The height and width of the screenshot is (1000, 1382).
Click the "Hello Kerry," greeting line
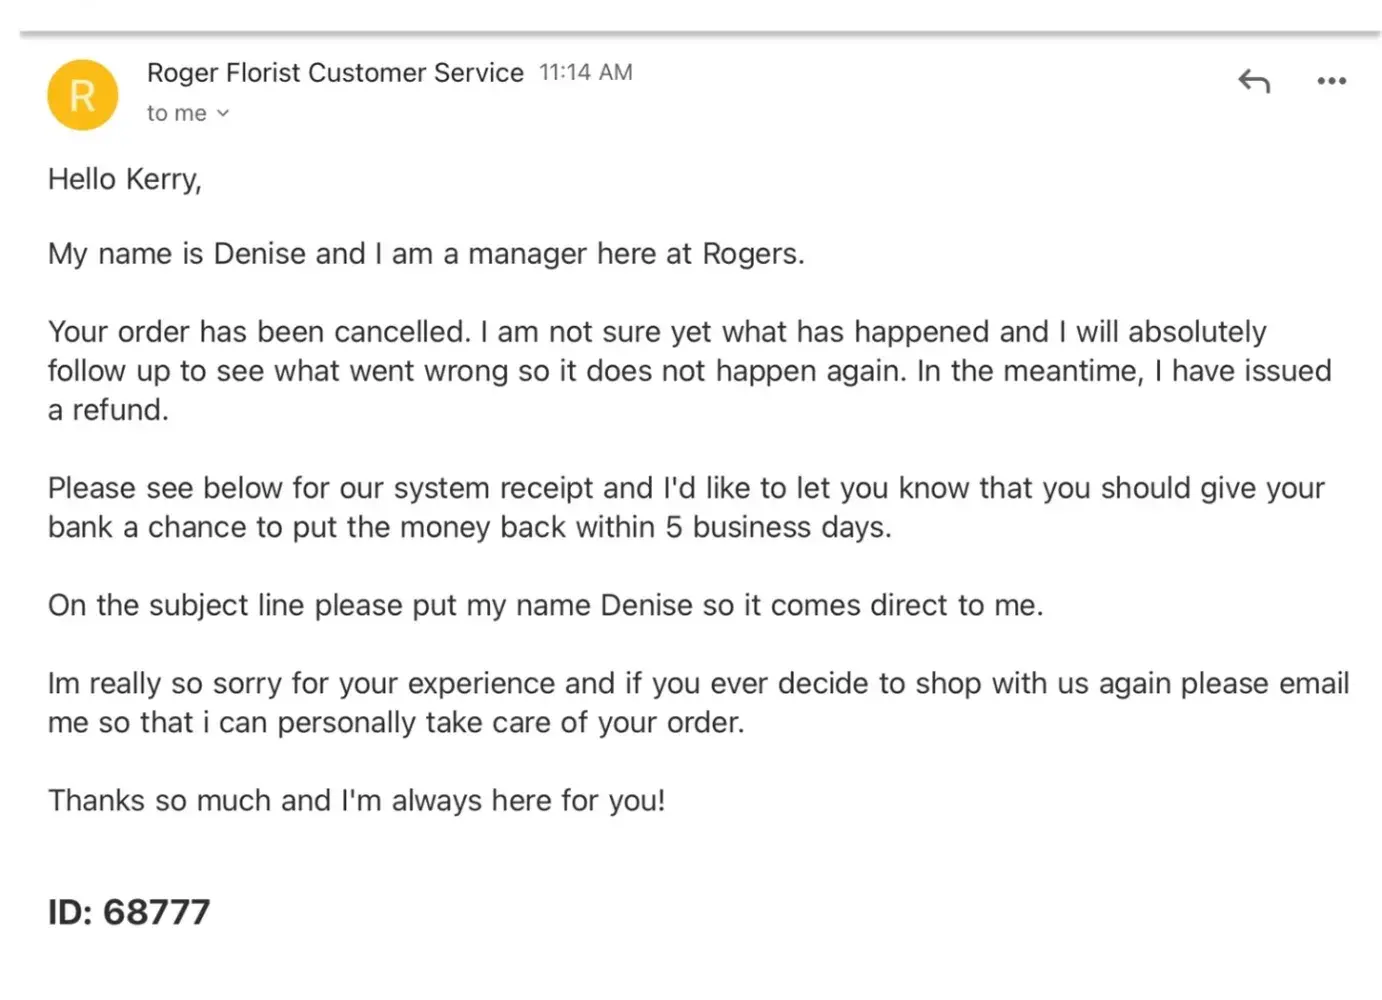(125, 179)
